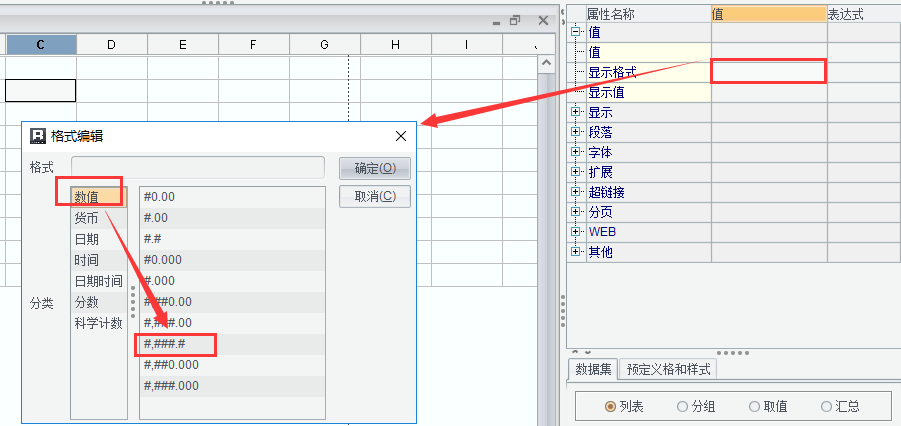Click the 确定(O) button

click(x=375, y=168)
